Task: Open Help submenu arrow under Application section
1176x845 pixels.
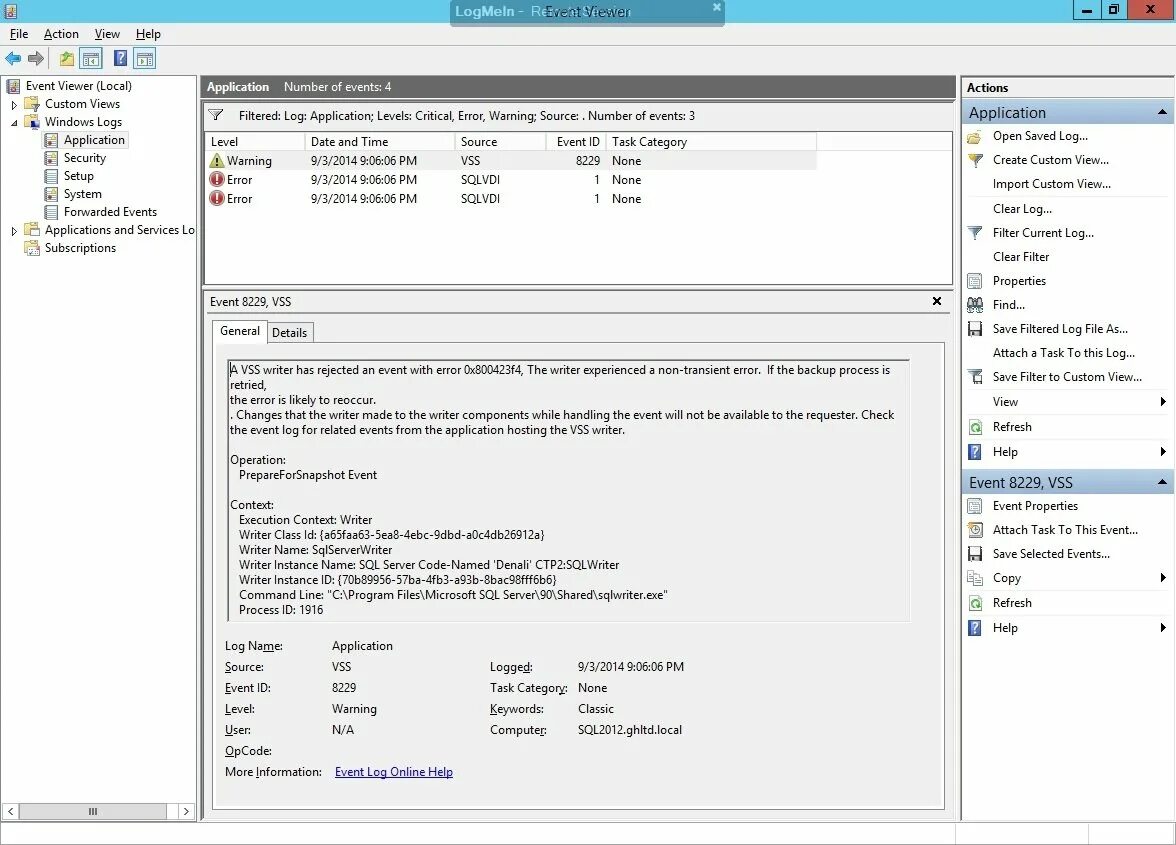Action: 1162,451
